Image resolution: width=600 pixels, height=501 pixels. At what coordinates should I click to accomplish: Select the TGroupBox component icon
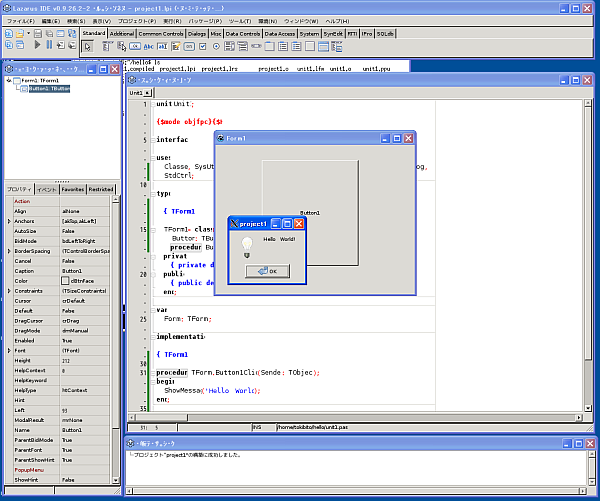pyautogui.click(x=270, y=47)
